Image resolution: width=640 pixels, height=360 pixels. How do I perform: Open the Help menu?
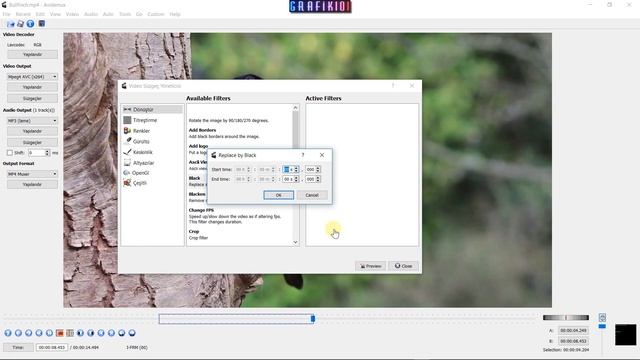(175, 14)
